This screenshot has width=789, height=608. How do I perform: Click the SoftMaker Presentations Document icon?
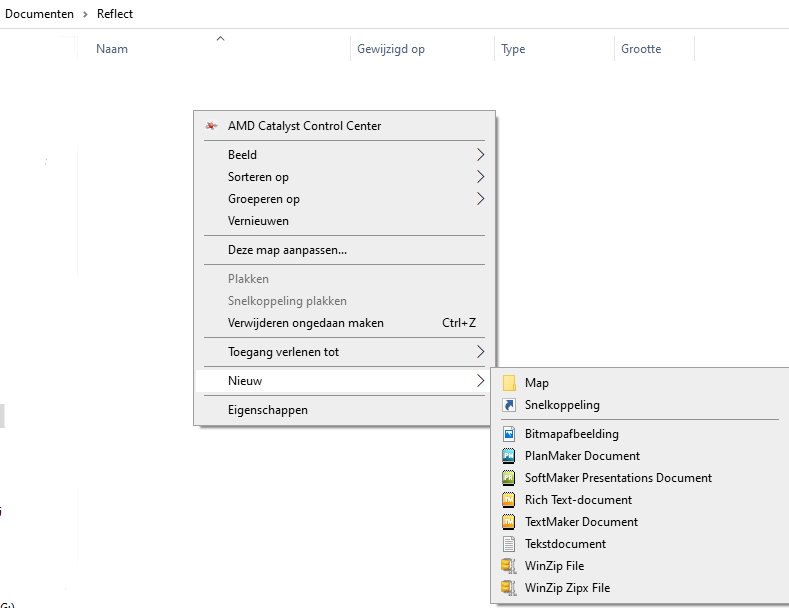point(509,478)
